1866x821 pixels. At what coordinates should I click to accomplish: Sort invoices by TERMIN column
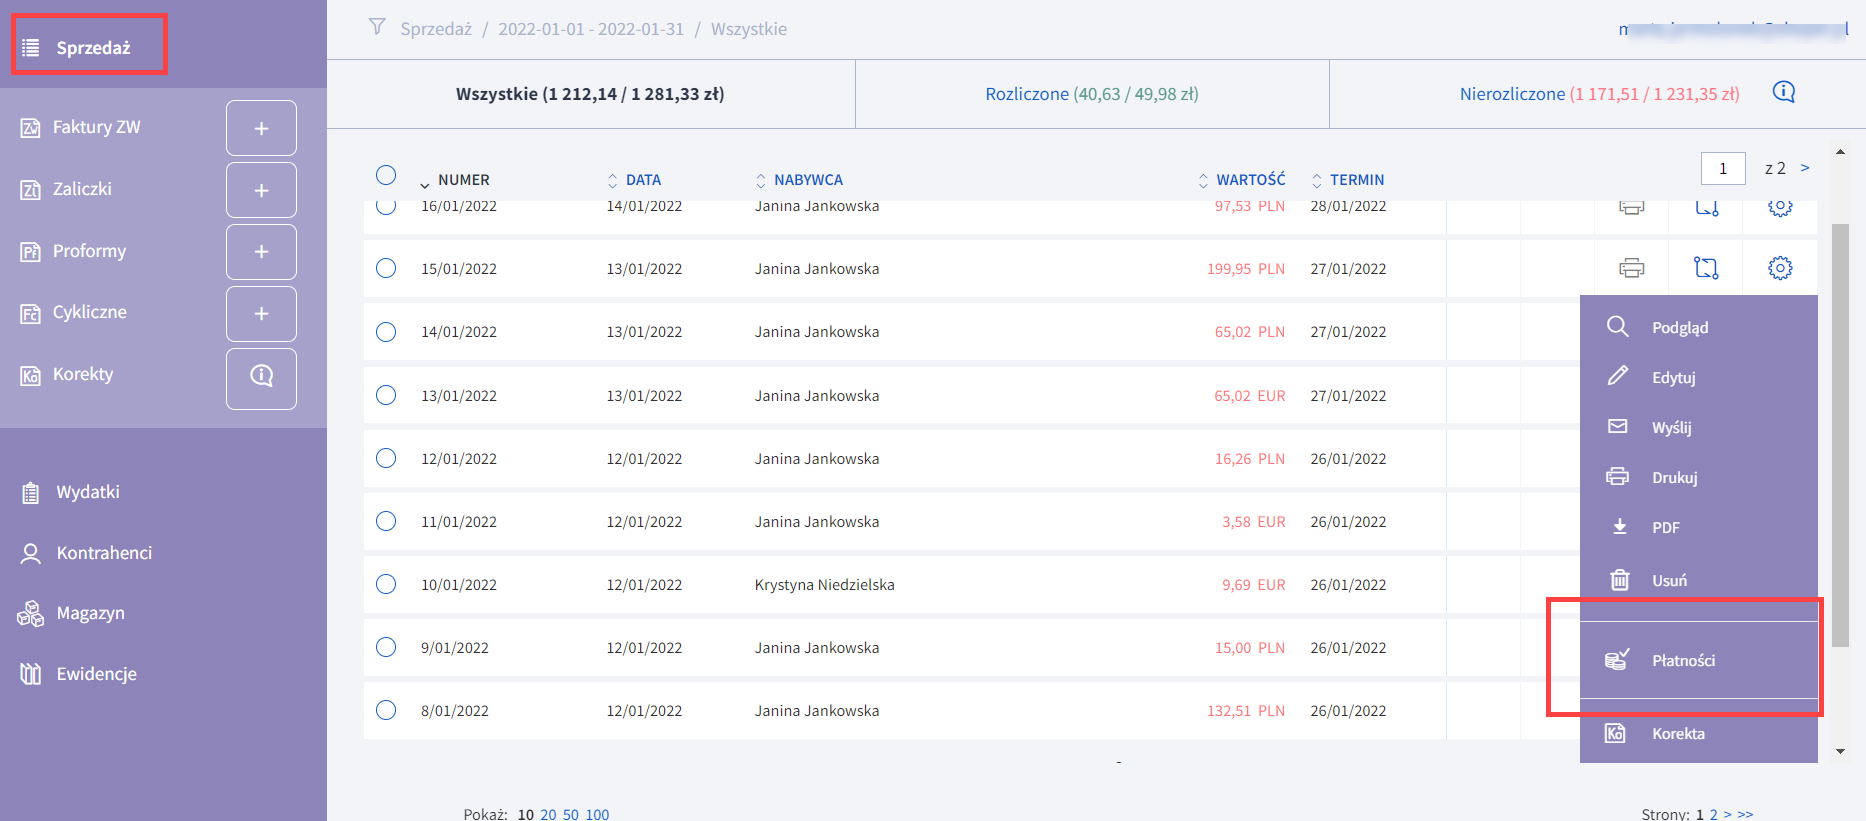1356,180
